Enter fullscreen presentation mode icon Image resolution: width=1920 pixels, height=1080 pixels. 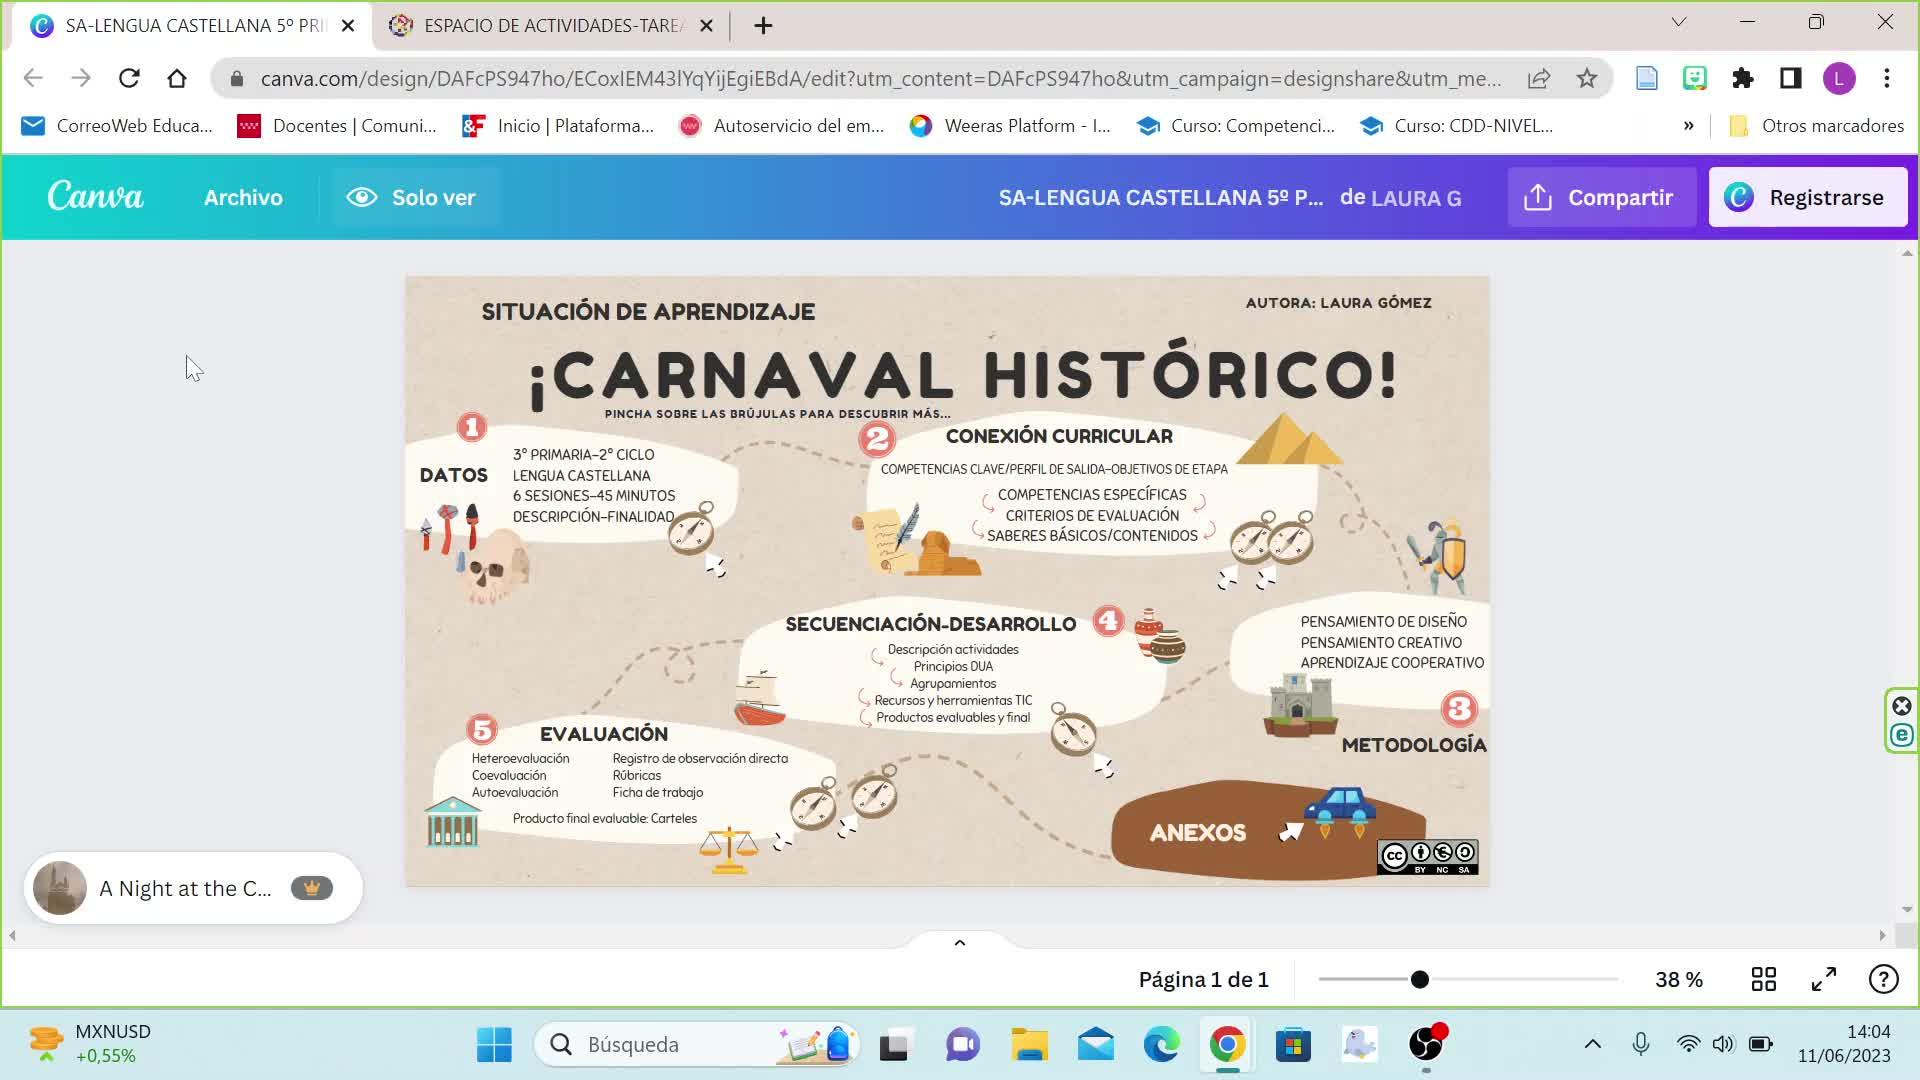(1824, 979)
